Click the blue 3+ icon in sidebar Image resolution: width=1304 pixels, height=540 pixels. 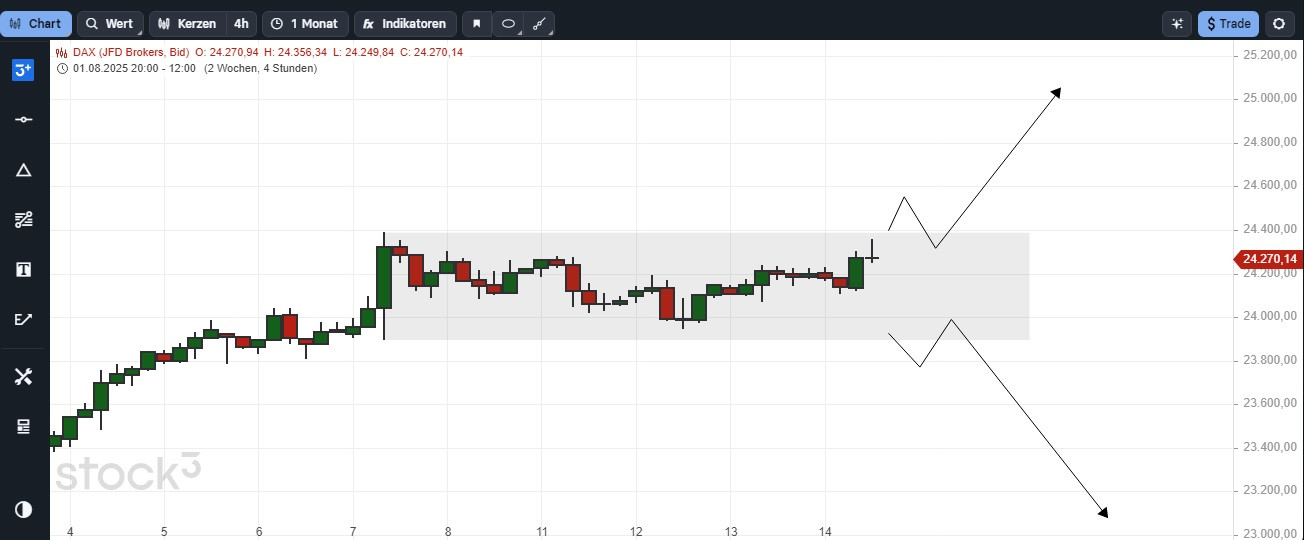[x=23, y=70]
